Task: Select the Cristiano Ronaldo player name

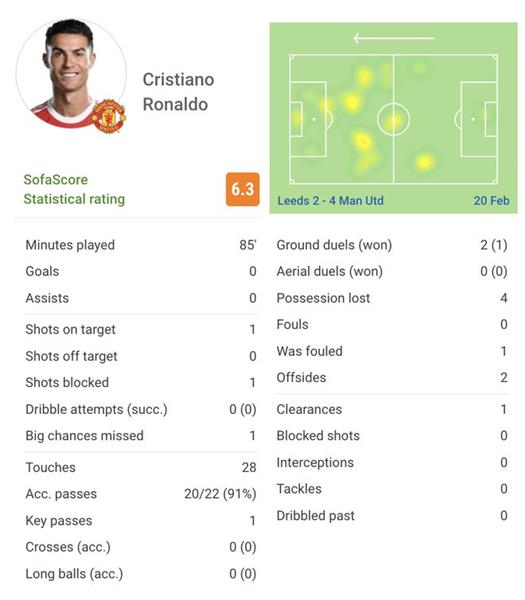Action: click(178, 92)
